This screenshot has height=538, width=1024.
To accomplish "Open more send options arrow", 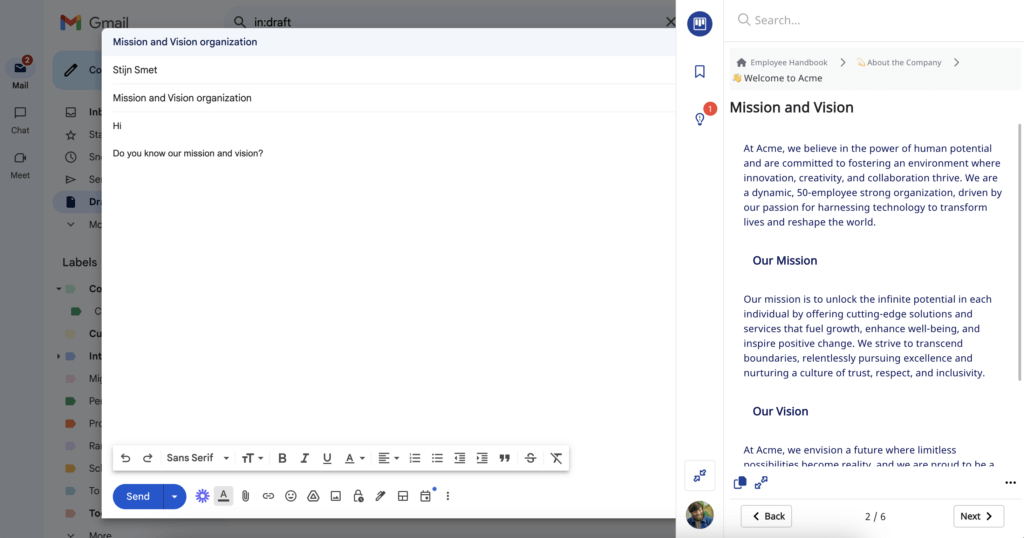I will [175, 496].
